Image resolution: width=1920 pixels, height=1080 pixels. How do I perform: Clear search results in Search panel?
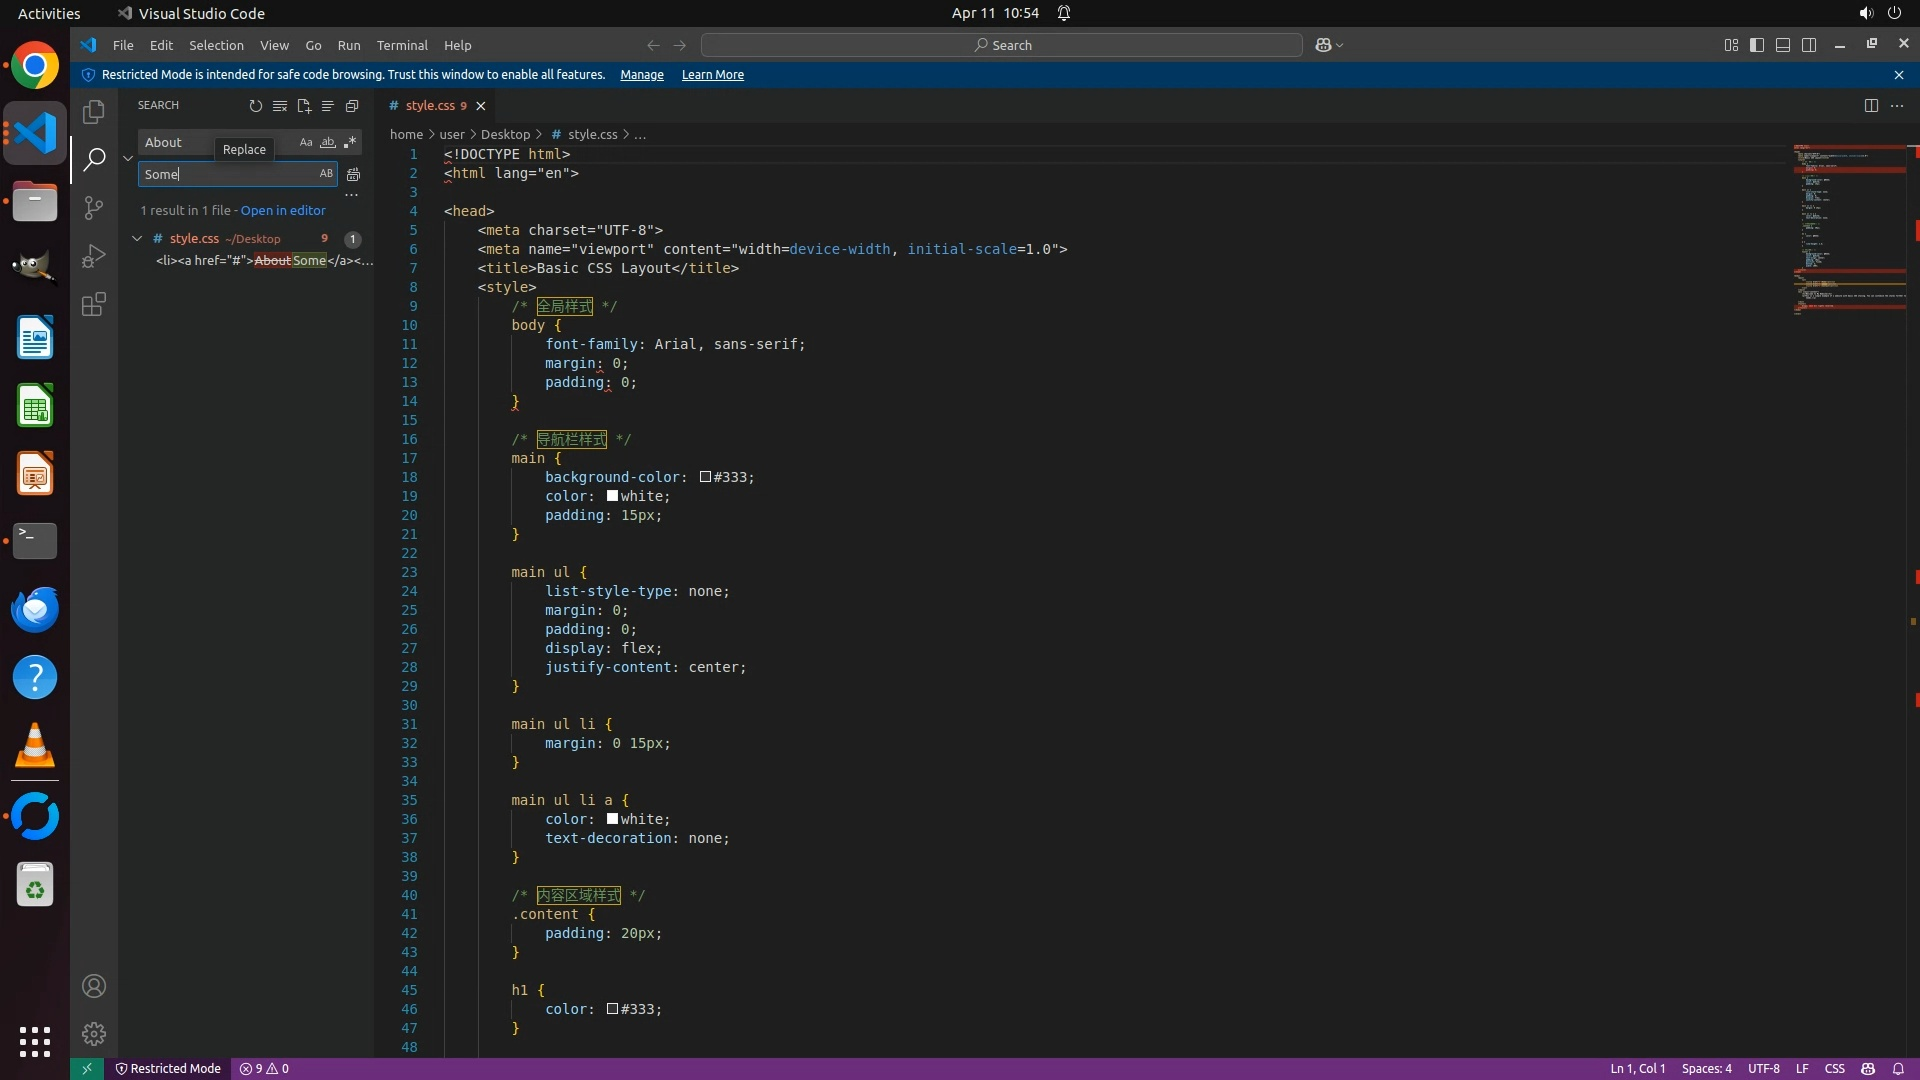(280, 106)
